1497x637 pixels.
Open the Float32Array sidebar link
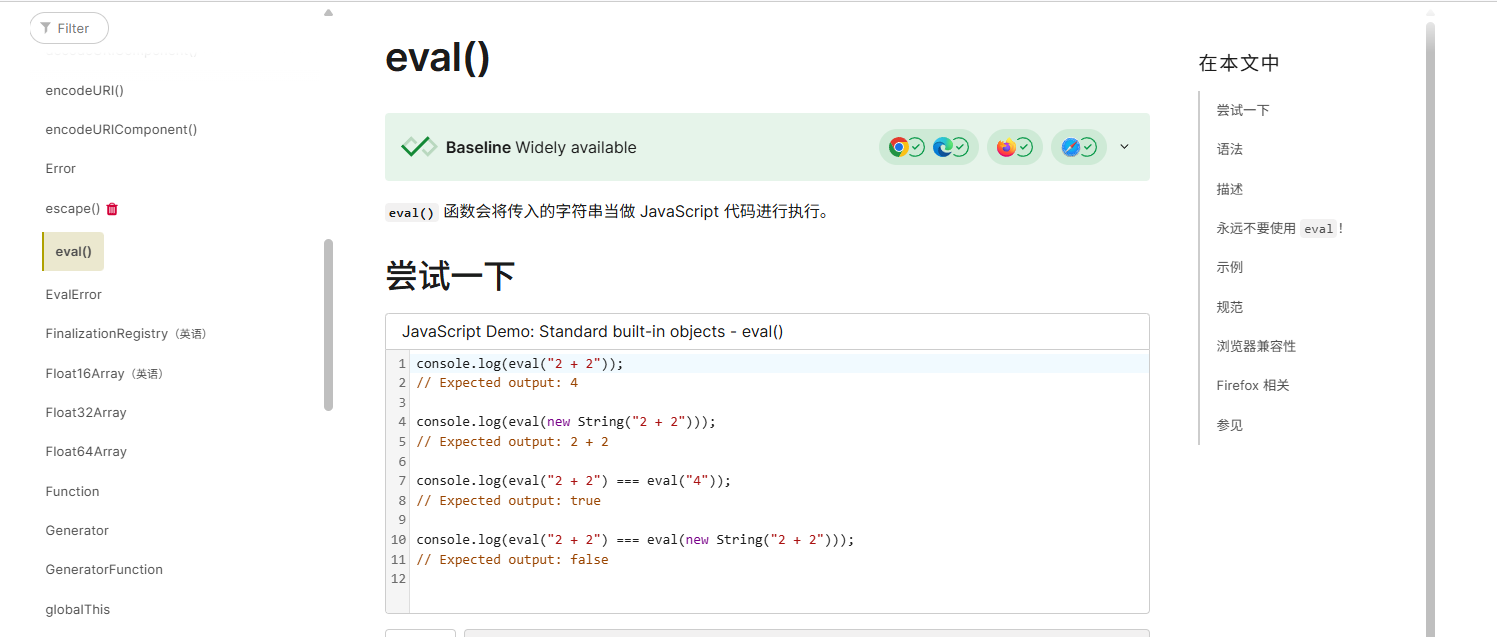click(x=86, y=412)
